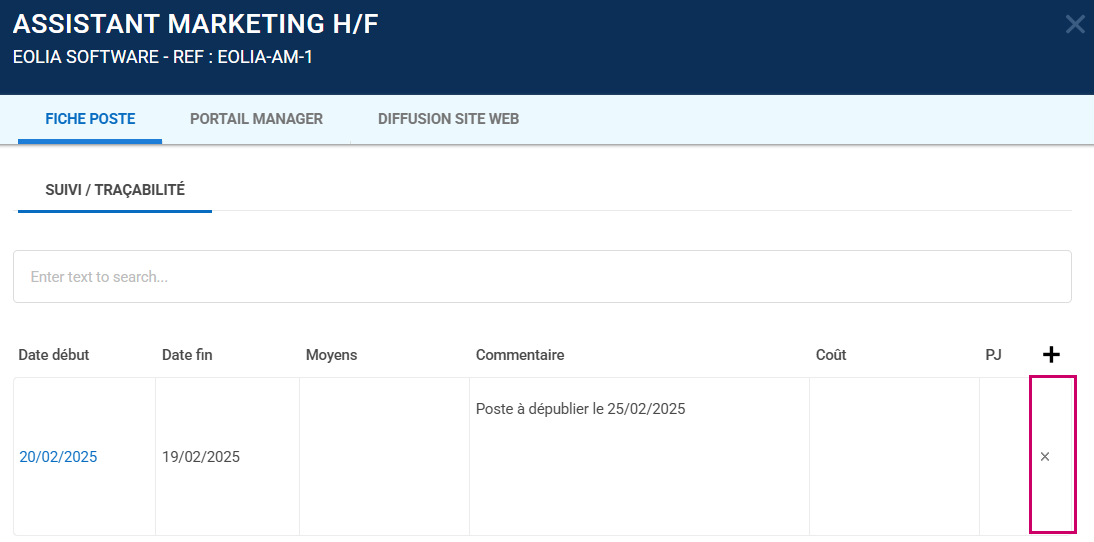The height and width of the screenshot is (542, 1094).
Task: Click the 'Poste à dépublier' comment cell
Action: [581, 409]
